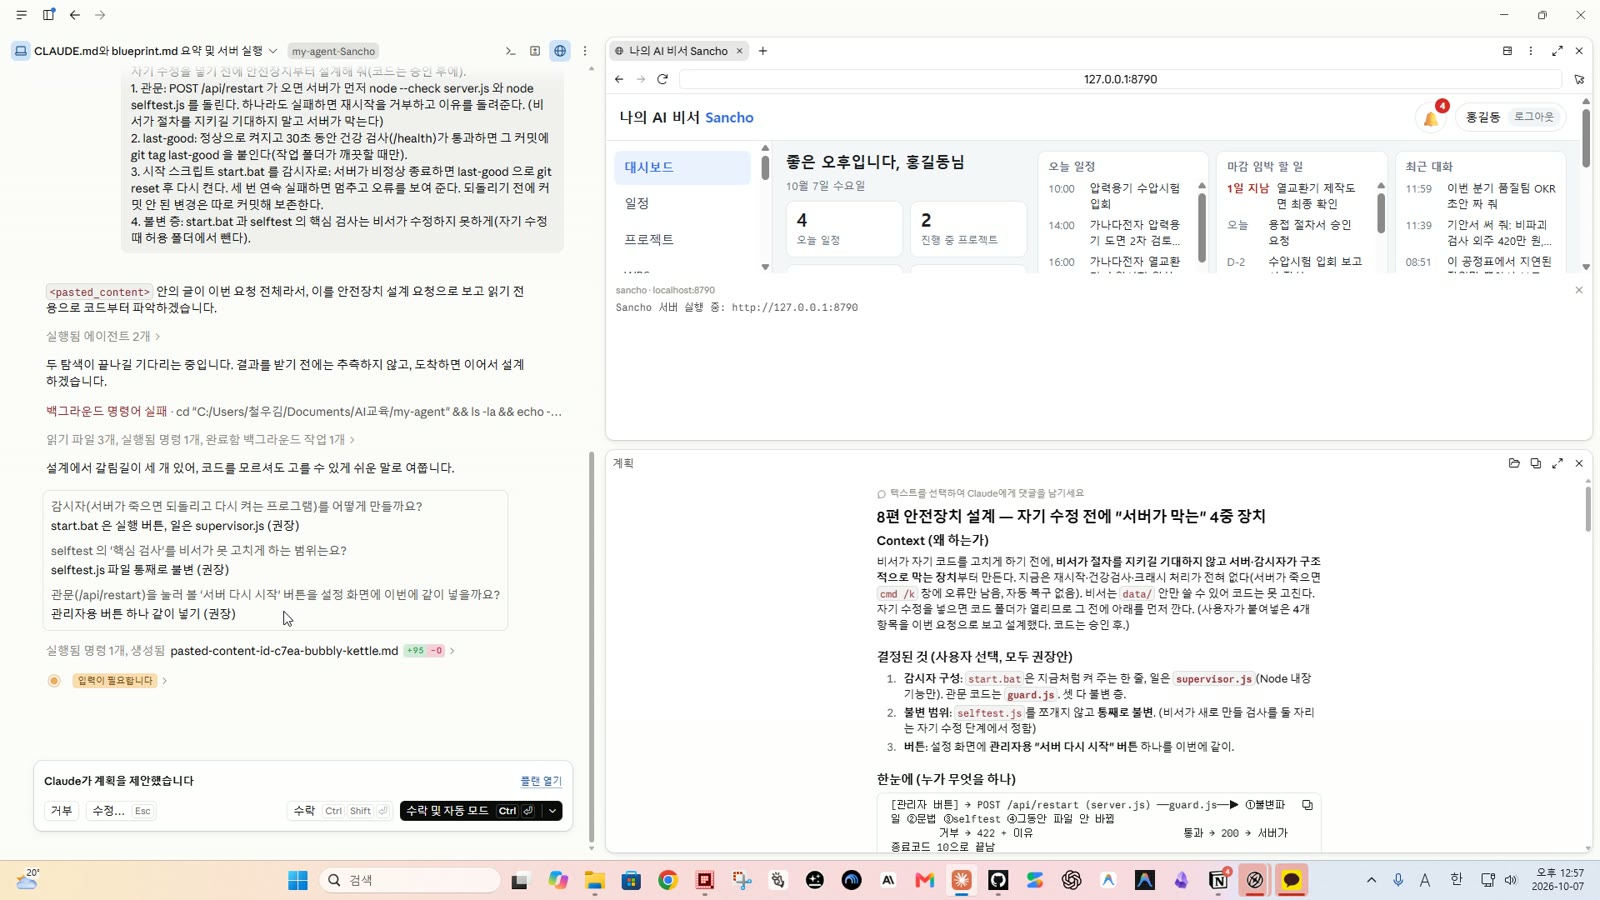
Task: Expand the preview panel to fullscreen
Action: point(1557,51)
